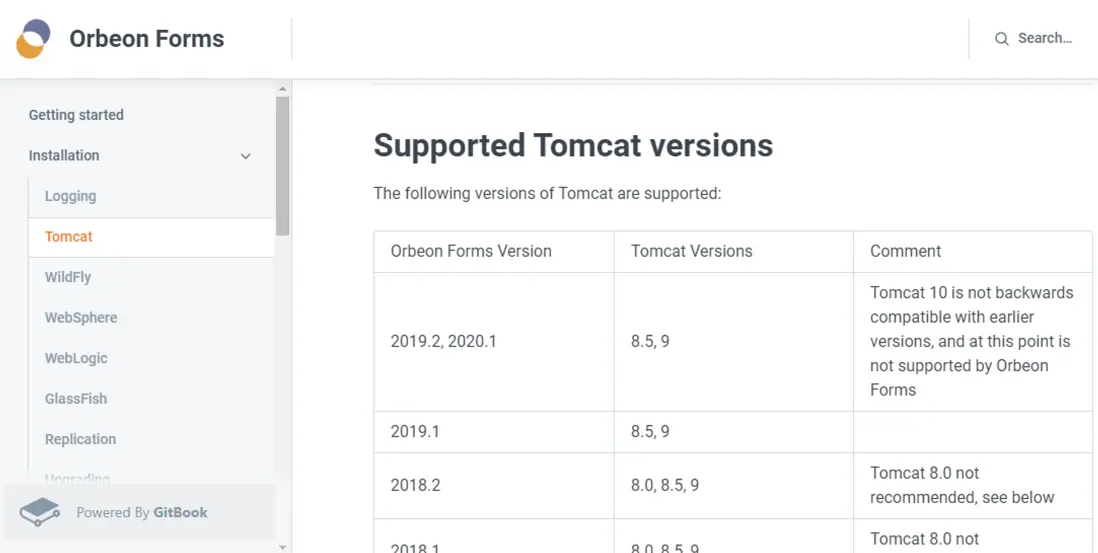Click the sidebar scrollbar thumb

[283, 165]
